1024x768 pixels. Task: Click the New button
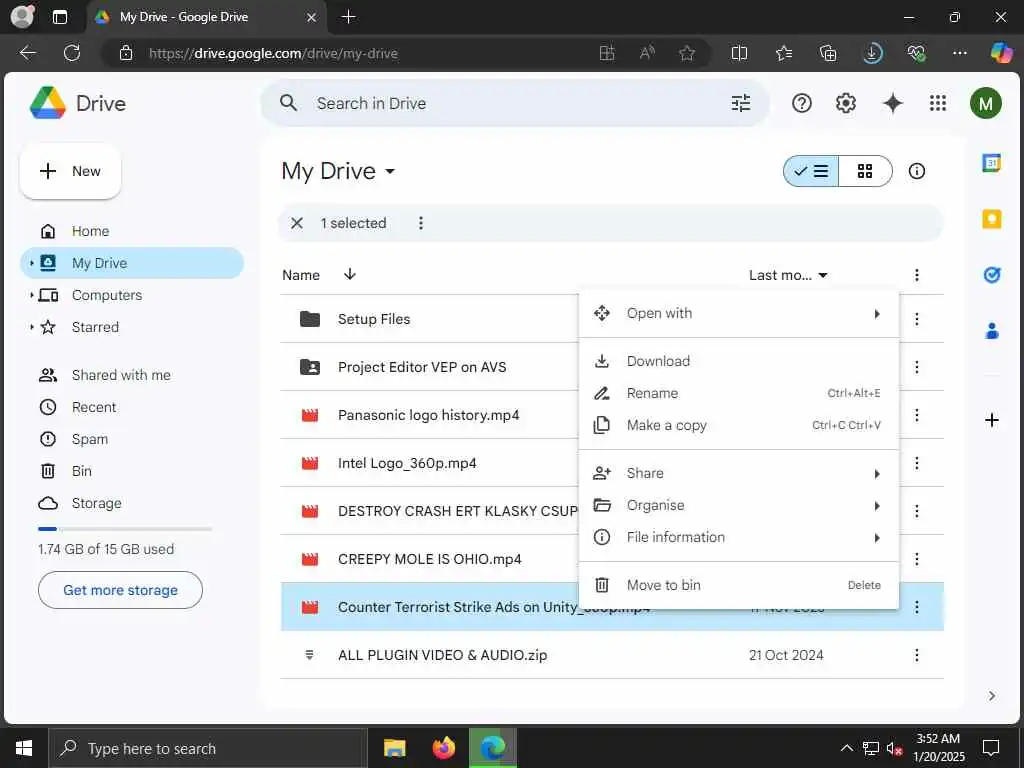pyautogui.click(x=71, y=171)
